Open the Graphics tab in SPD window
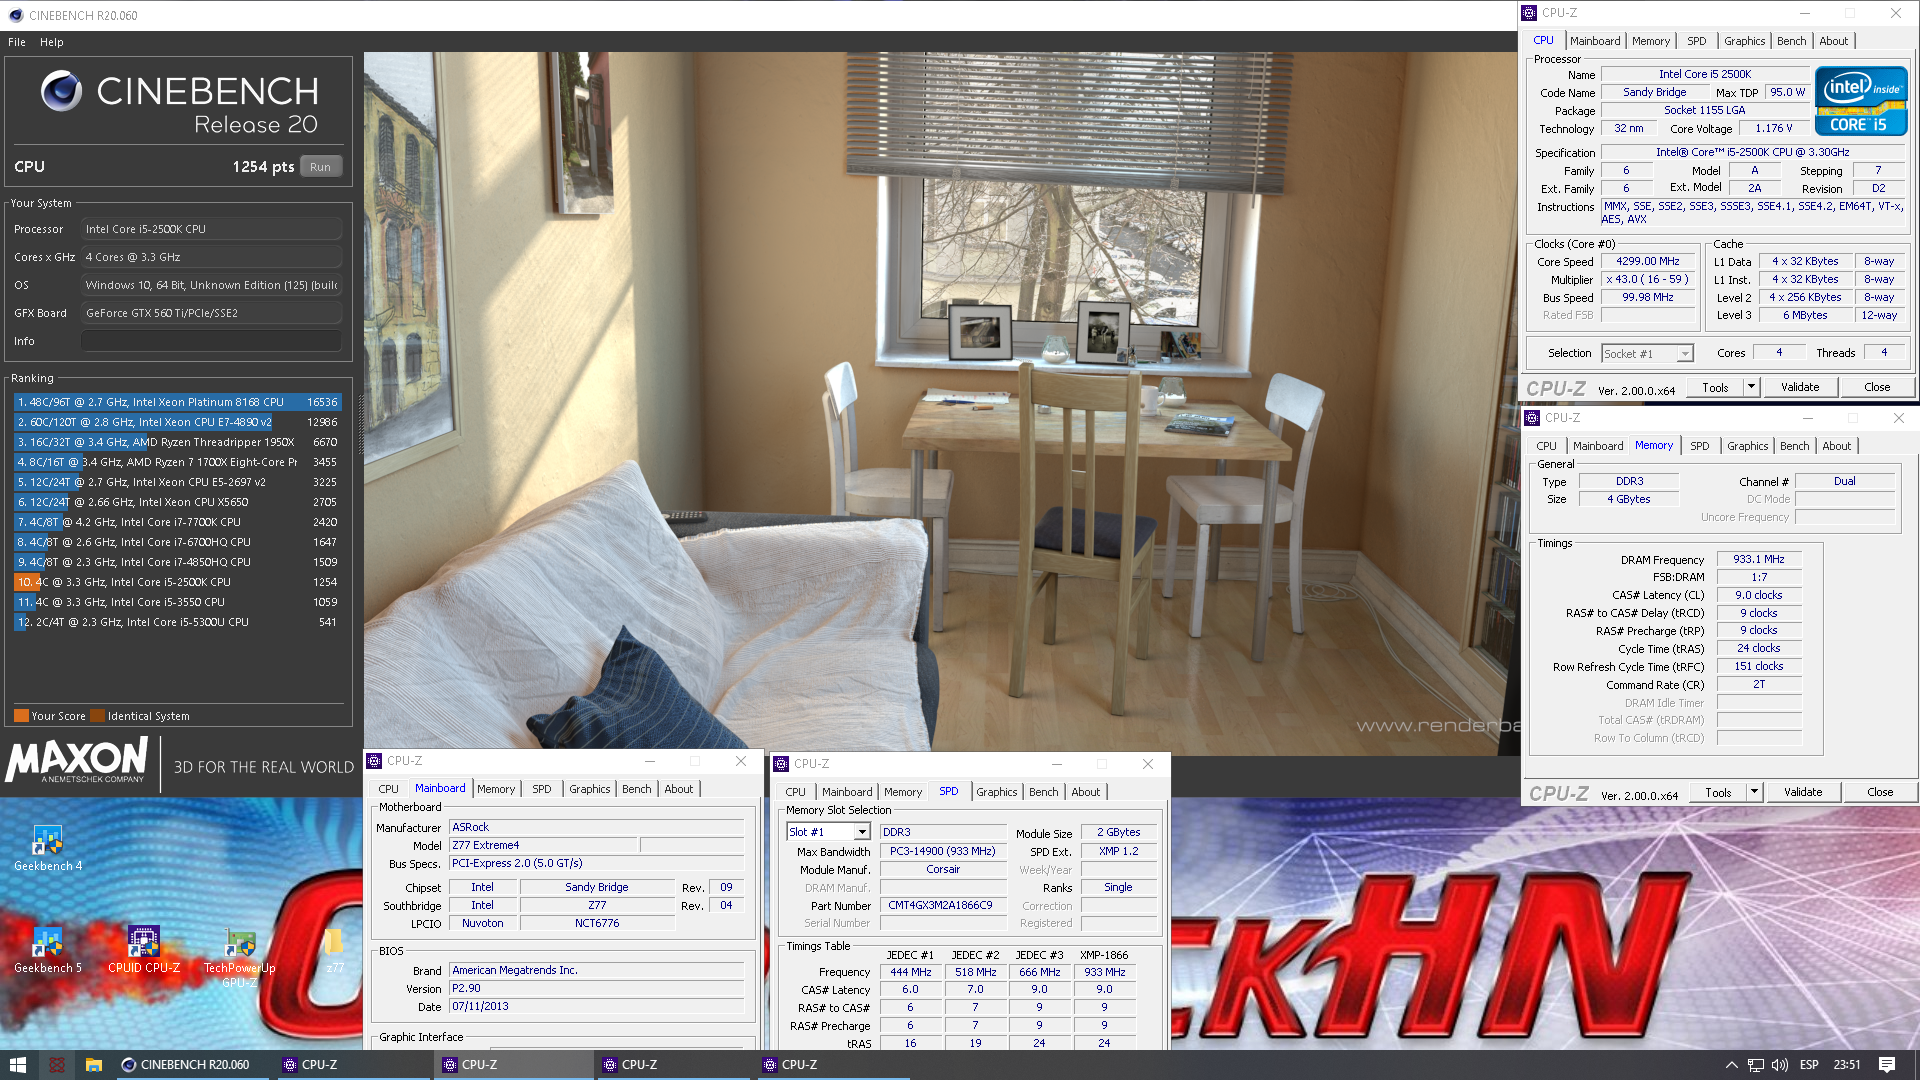The width and height of the screenshot is (1920, 1080). 997,792
